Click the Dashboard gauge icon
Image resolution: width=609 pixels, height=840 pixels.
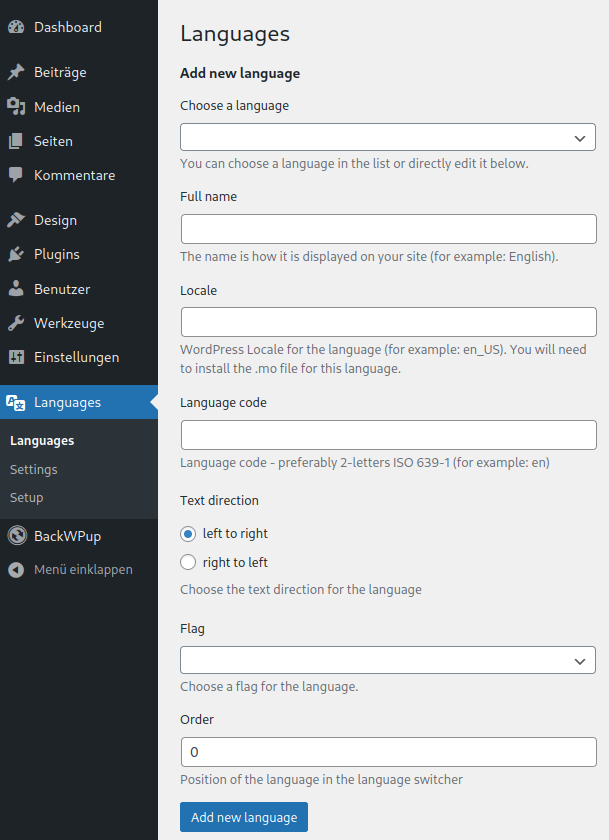coord(16,27)
